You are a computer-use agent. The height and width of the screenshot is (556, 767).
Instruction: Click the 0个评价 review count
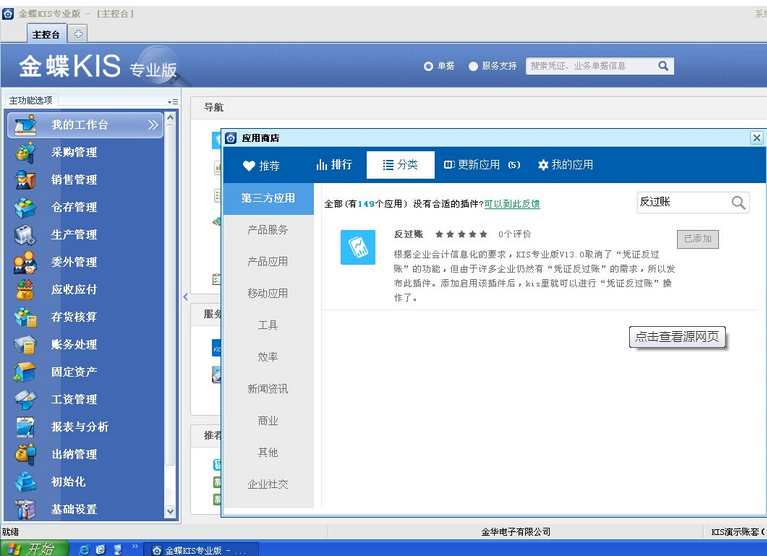click(x=514, y=234)
